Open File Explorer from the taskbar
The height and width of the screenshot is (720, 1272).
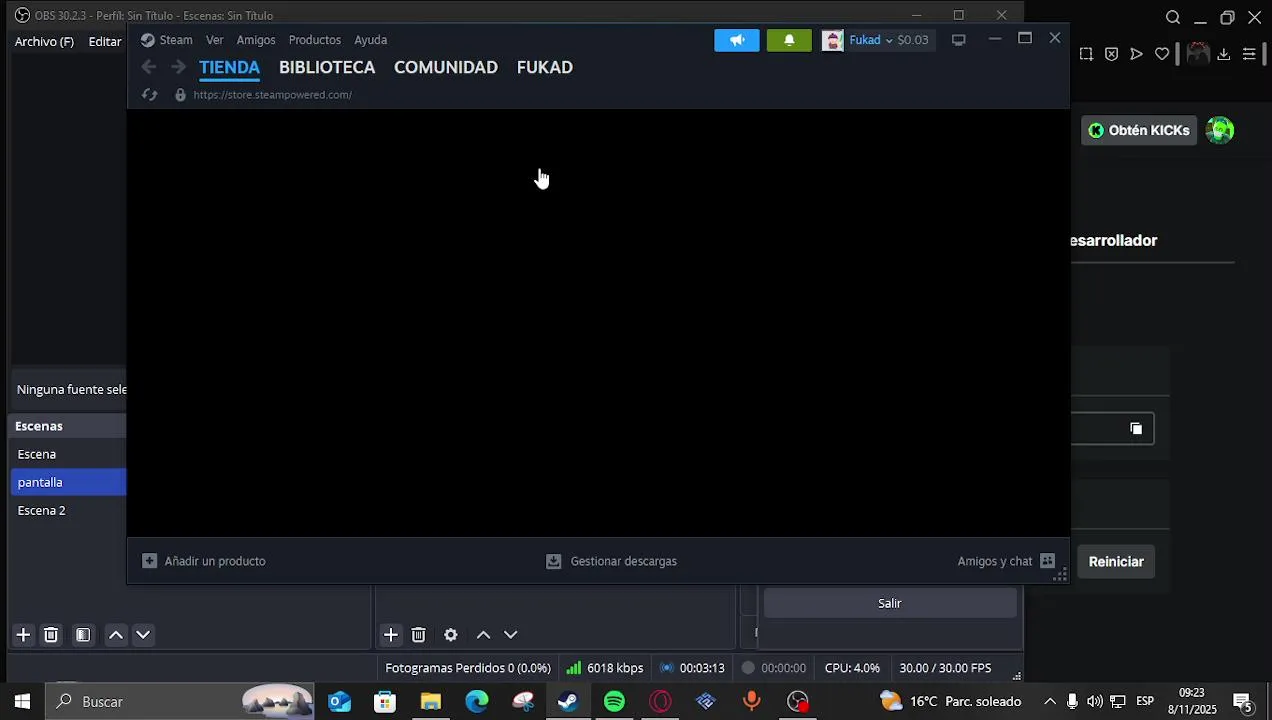click(431, 702)
